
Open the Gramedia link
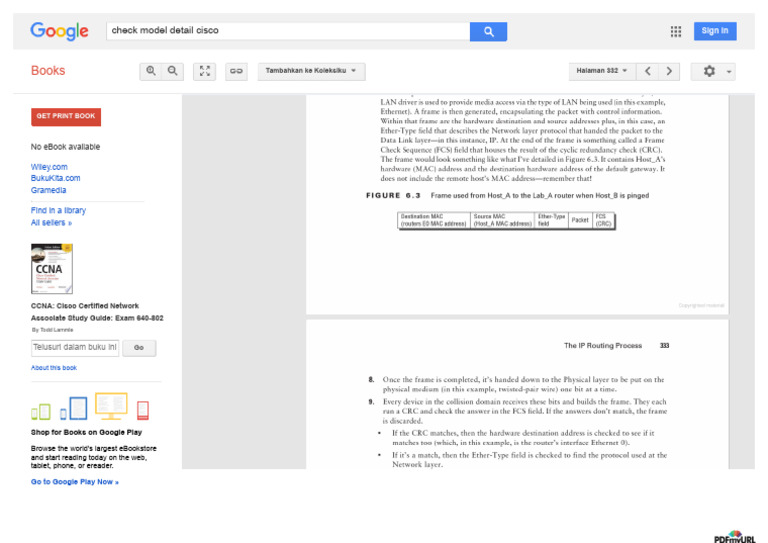tap(48, 190)
